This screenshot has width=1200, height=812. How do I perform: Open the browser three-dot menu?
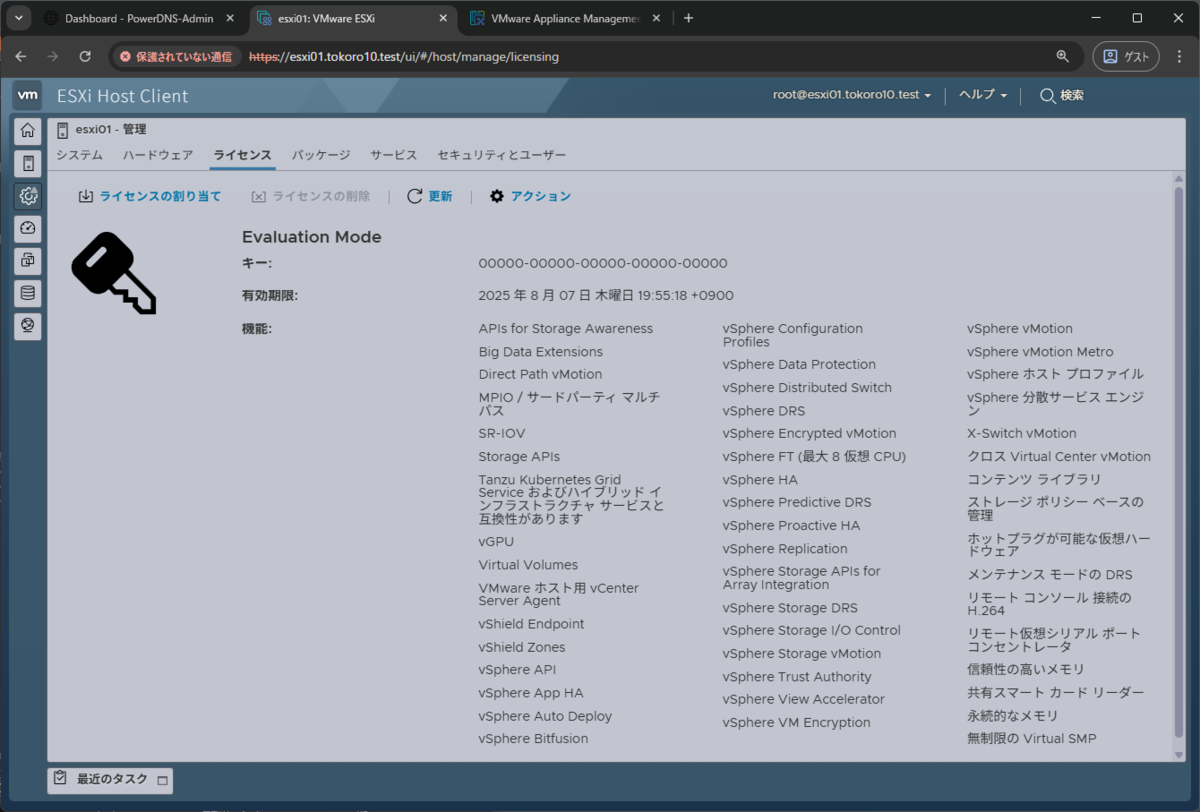coord(1179,57)
